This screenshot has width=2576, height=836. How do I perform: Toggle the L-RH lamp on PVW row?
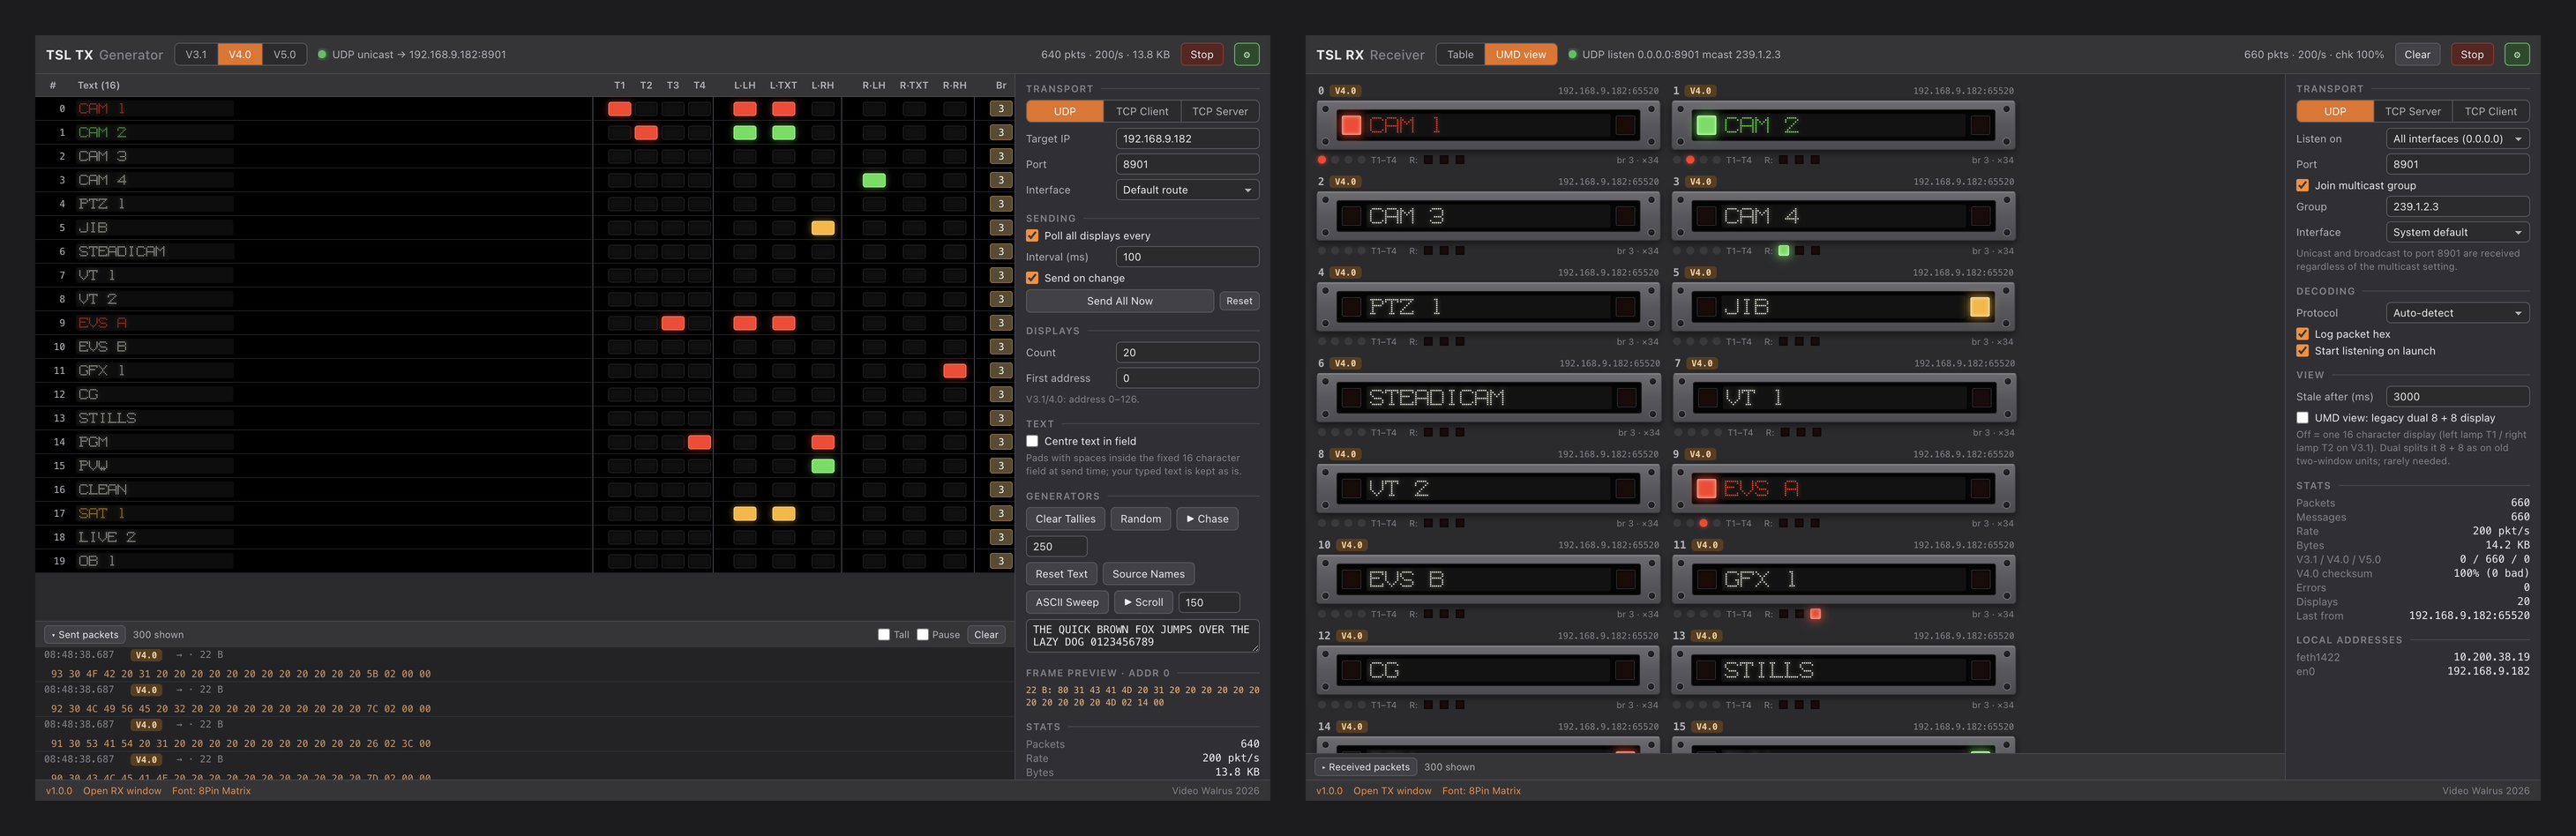(823, 466)
